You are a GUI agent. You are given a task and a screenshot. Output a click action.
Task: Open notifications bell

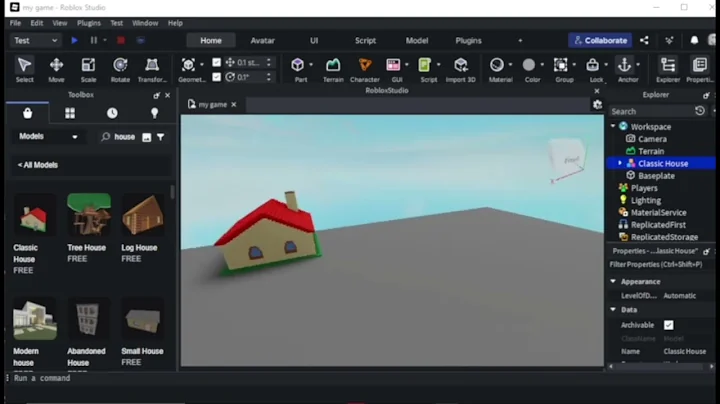point(694,40)
